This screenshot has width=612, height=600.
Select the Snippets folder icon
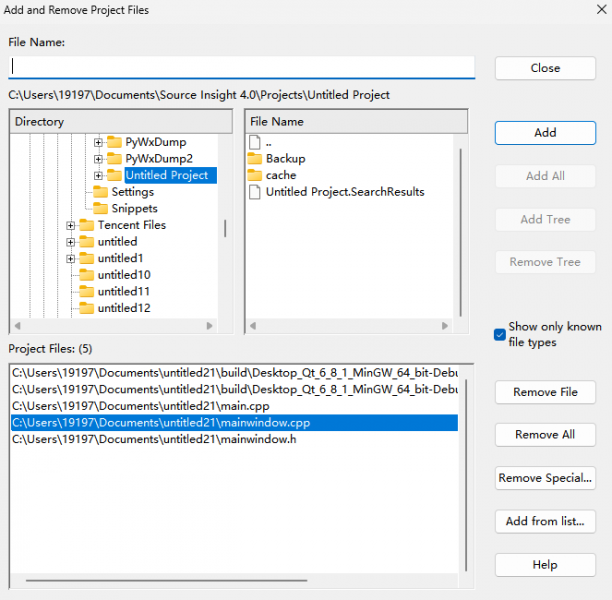coord(100,208)
